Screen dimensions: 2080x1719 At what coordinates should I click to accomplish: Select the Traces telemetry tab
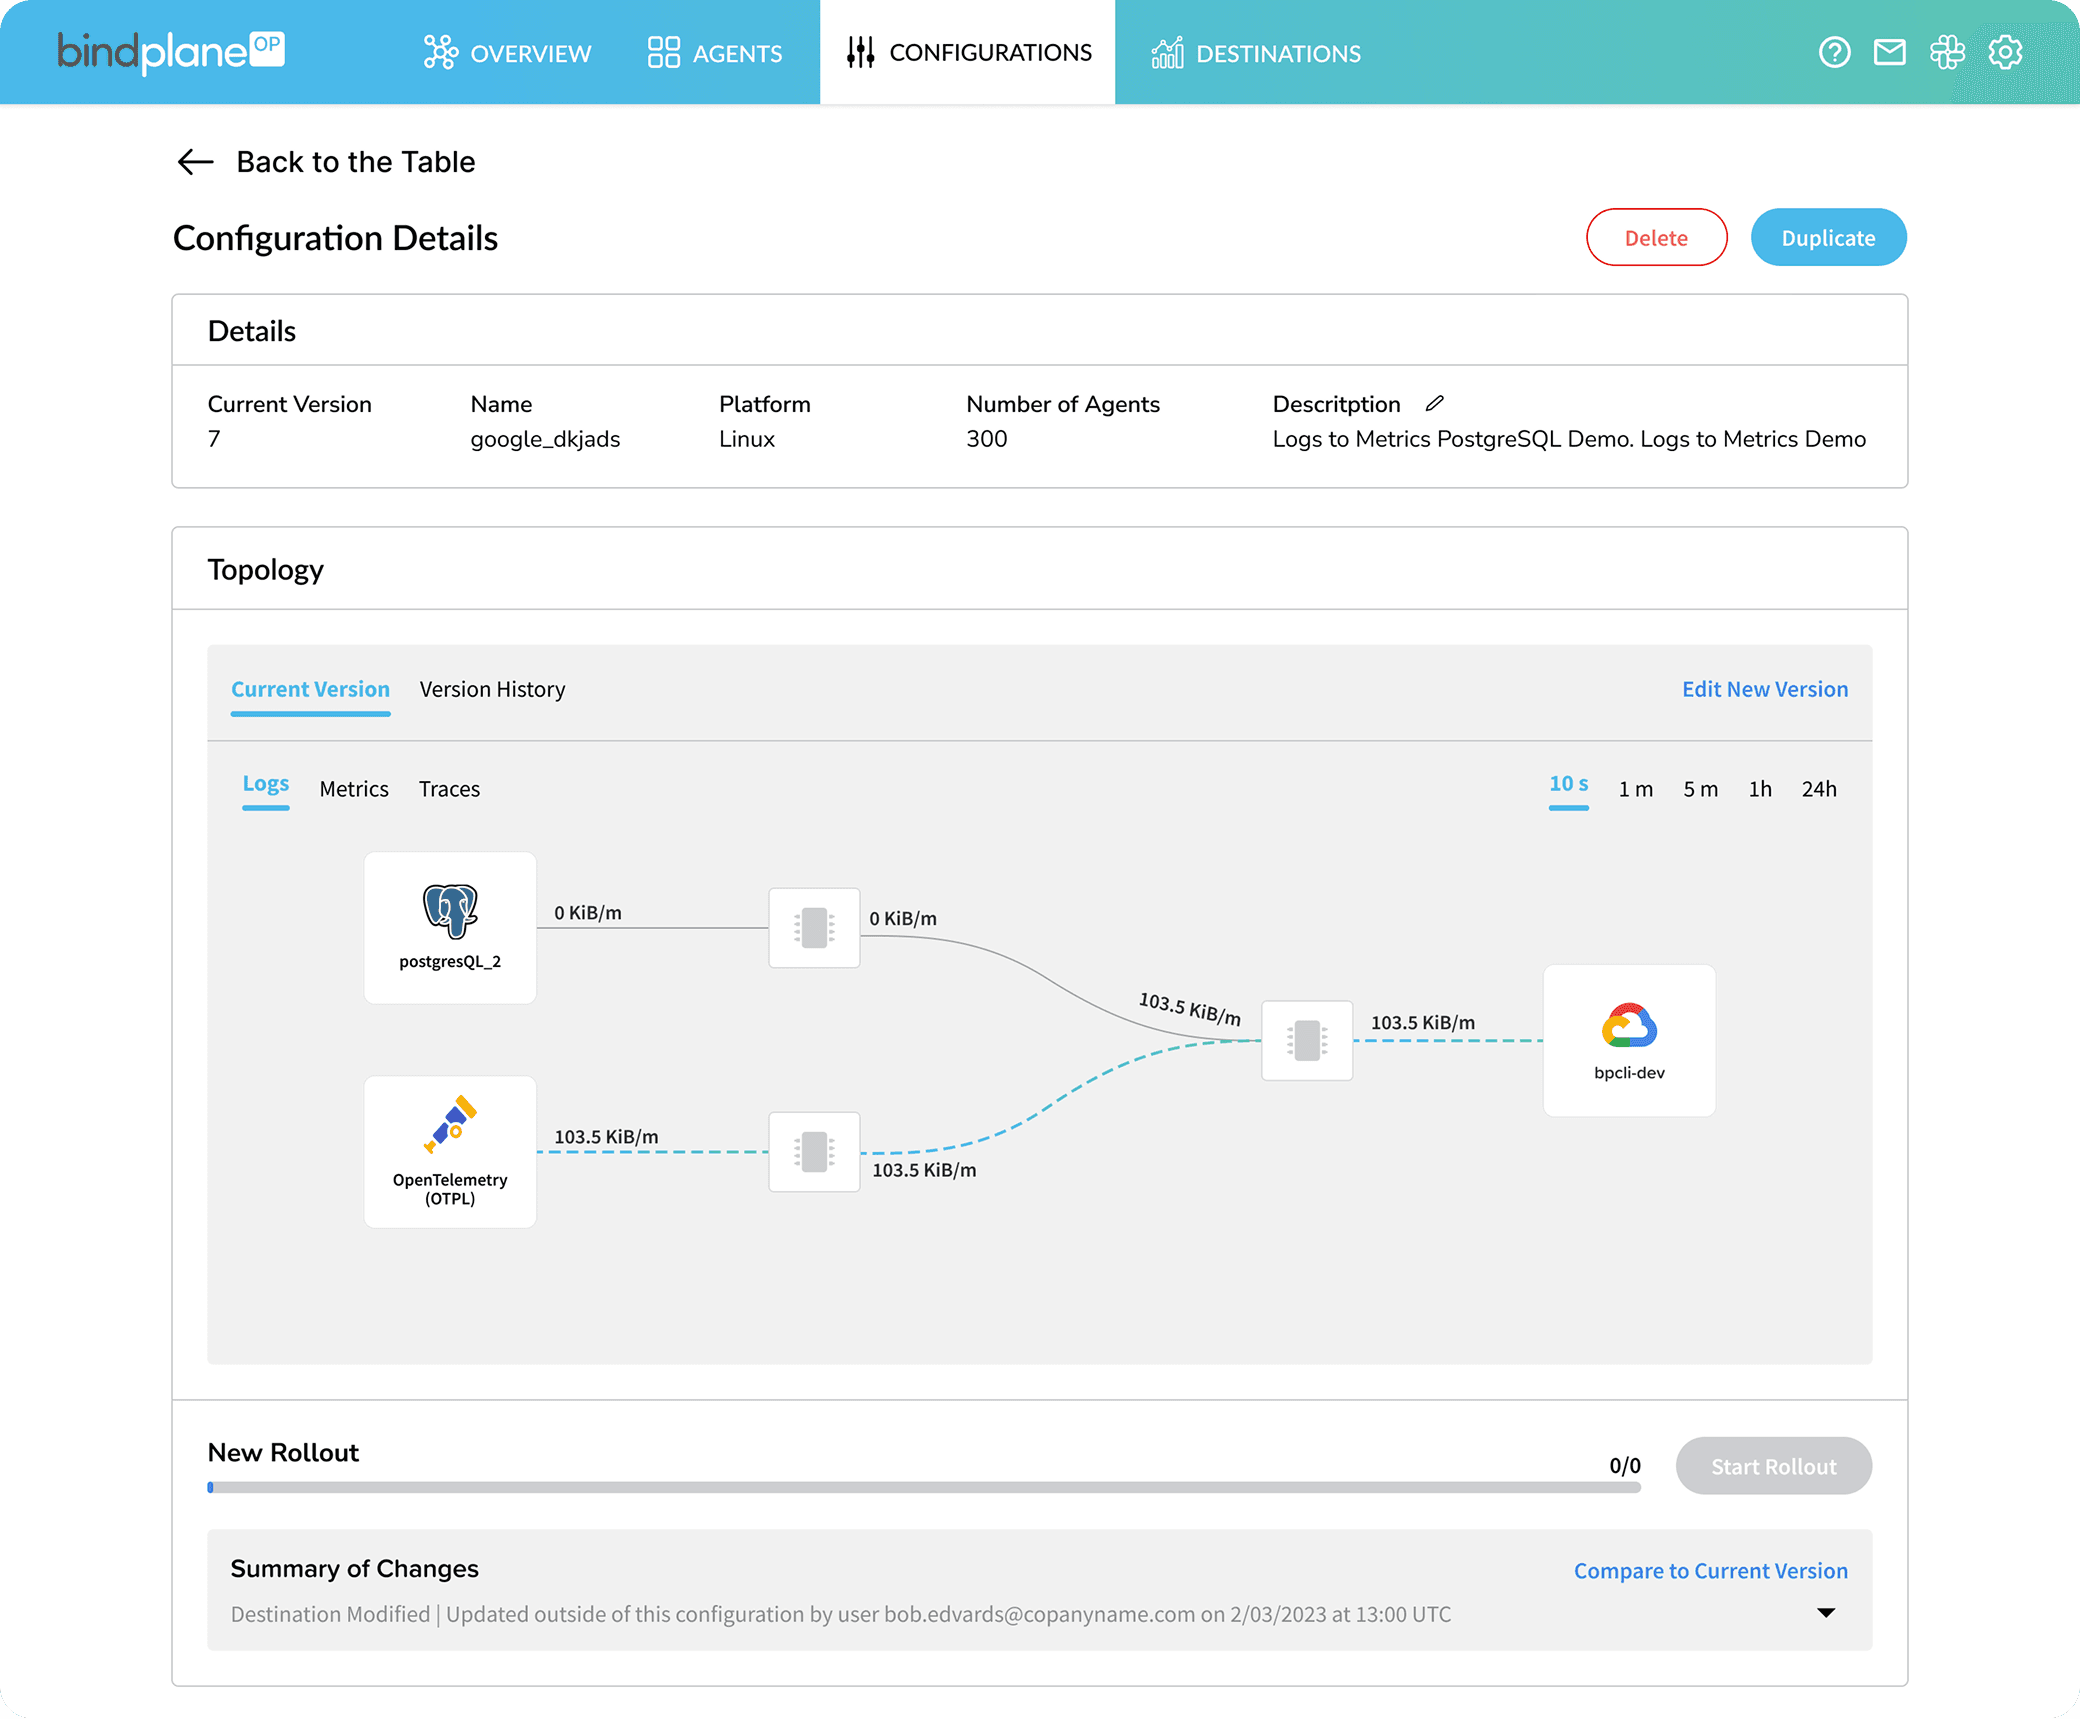coord(449,789)
